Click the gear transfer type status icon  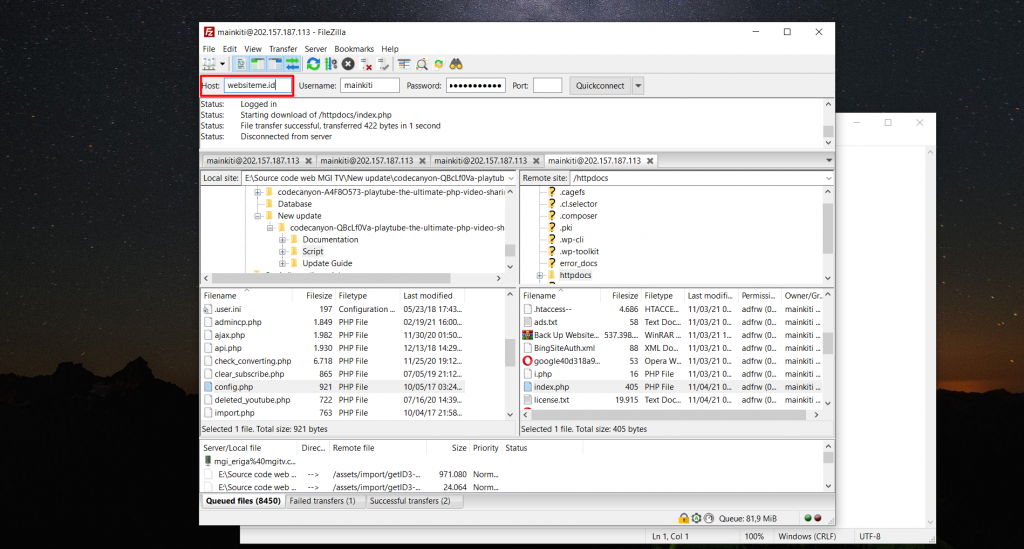click(696, 518)
